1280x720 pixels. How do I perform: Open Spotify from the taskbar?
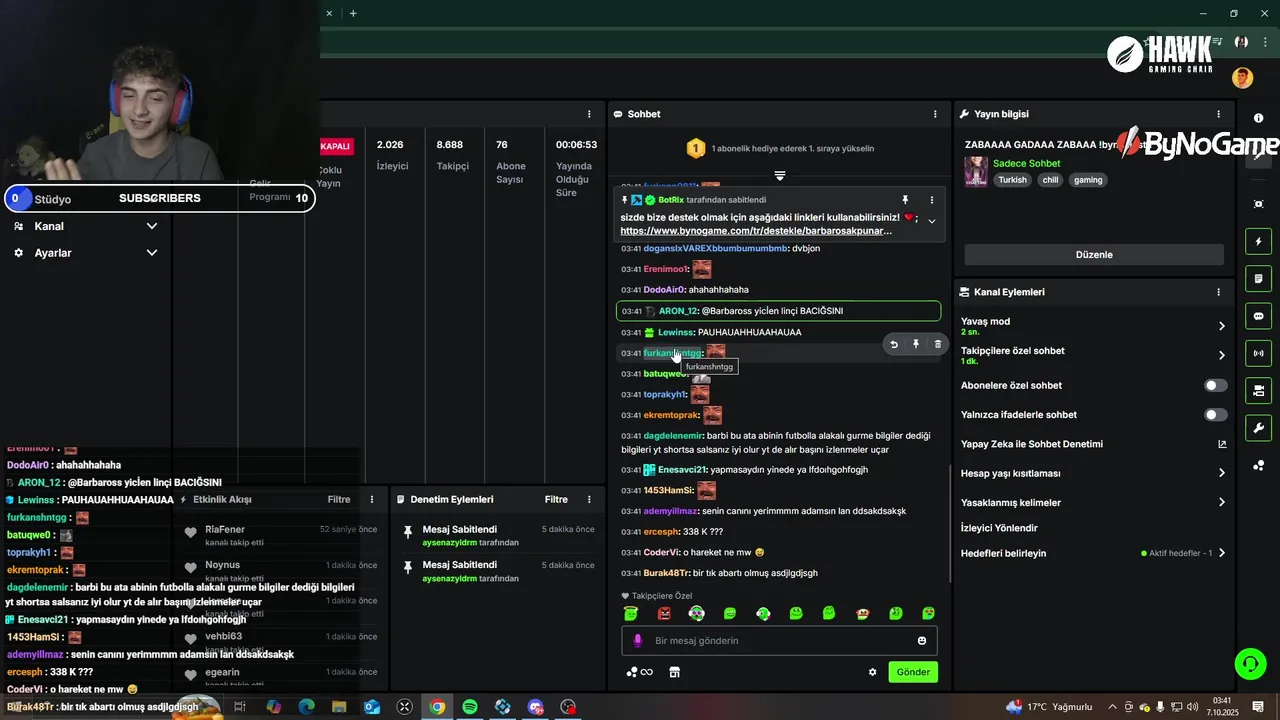coord(470,707)
